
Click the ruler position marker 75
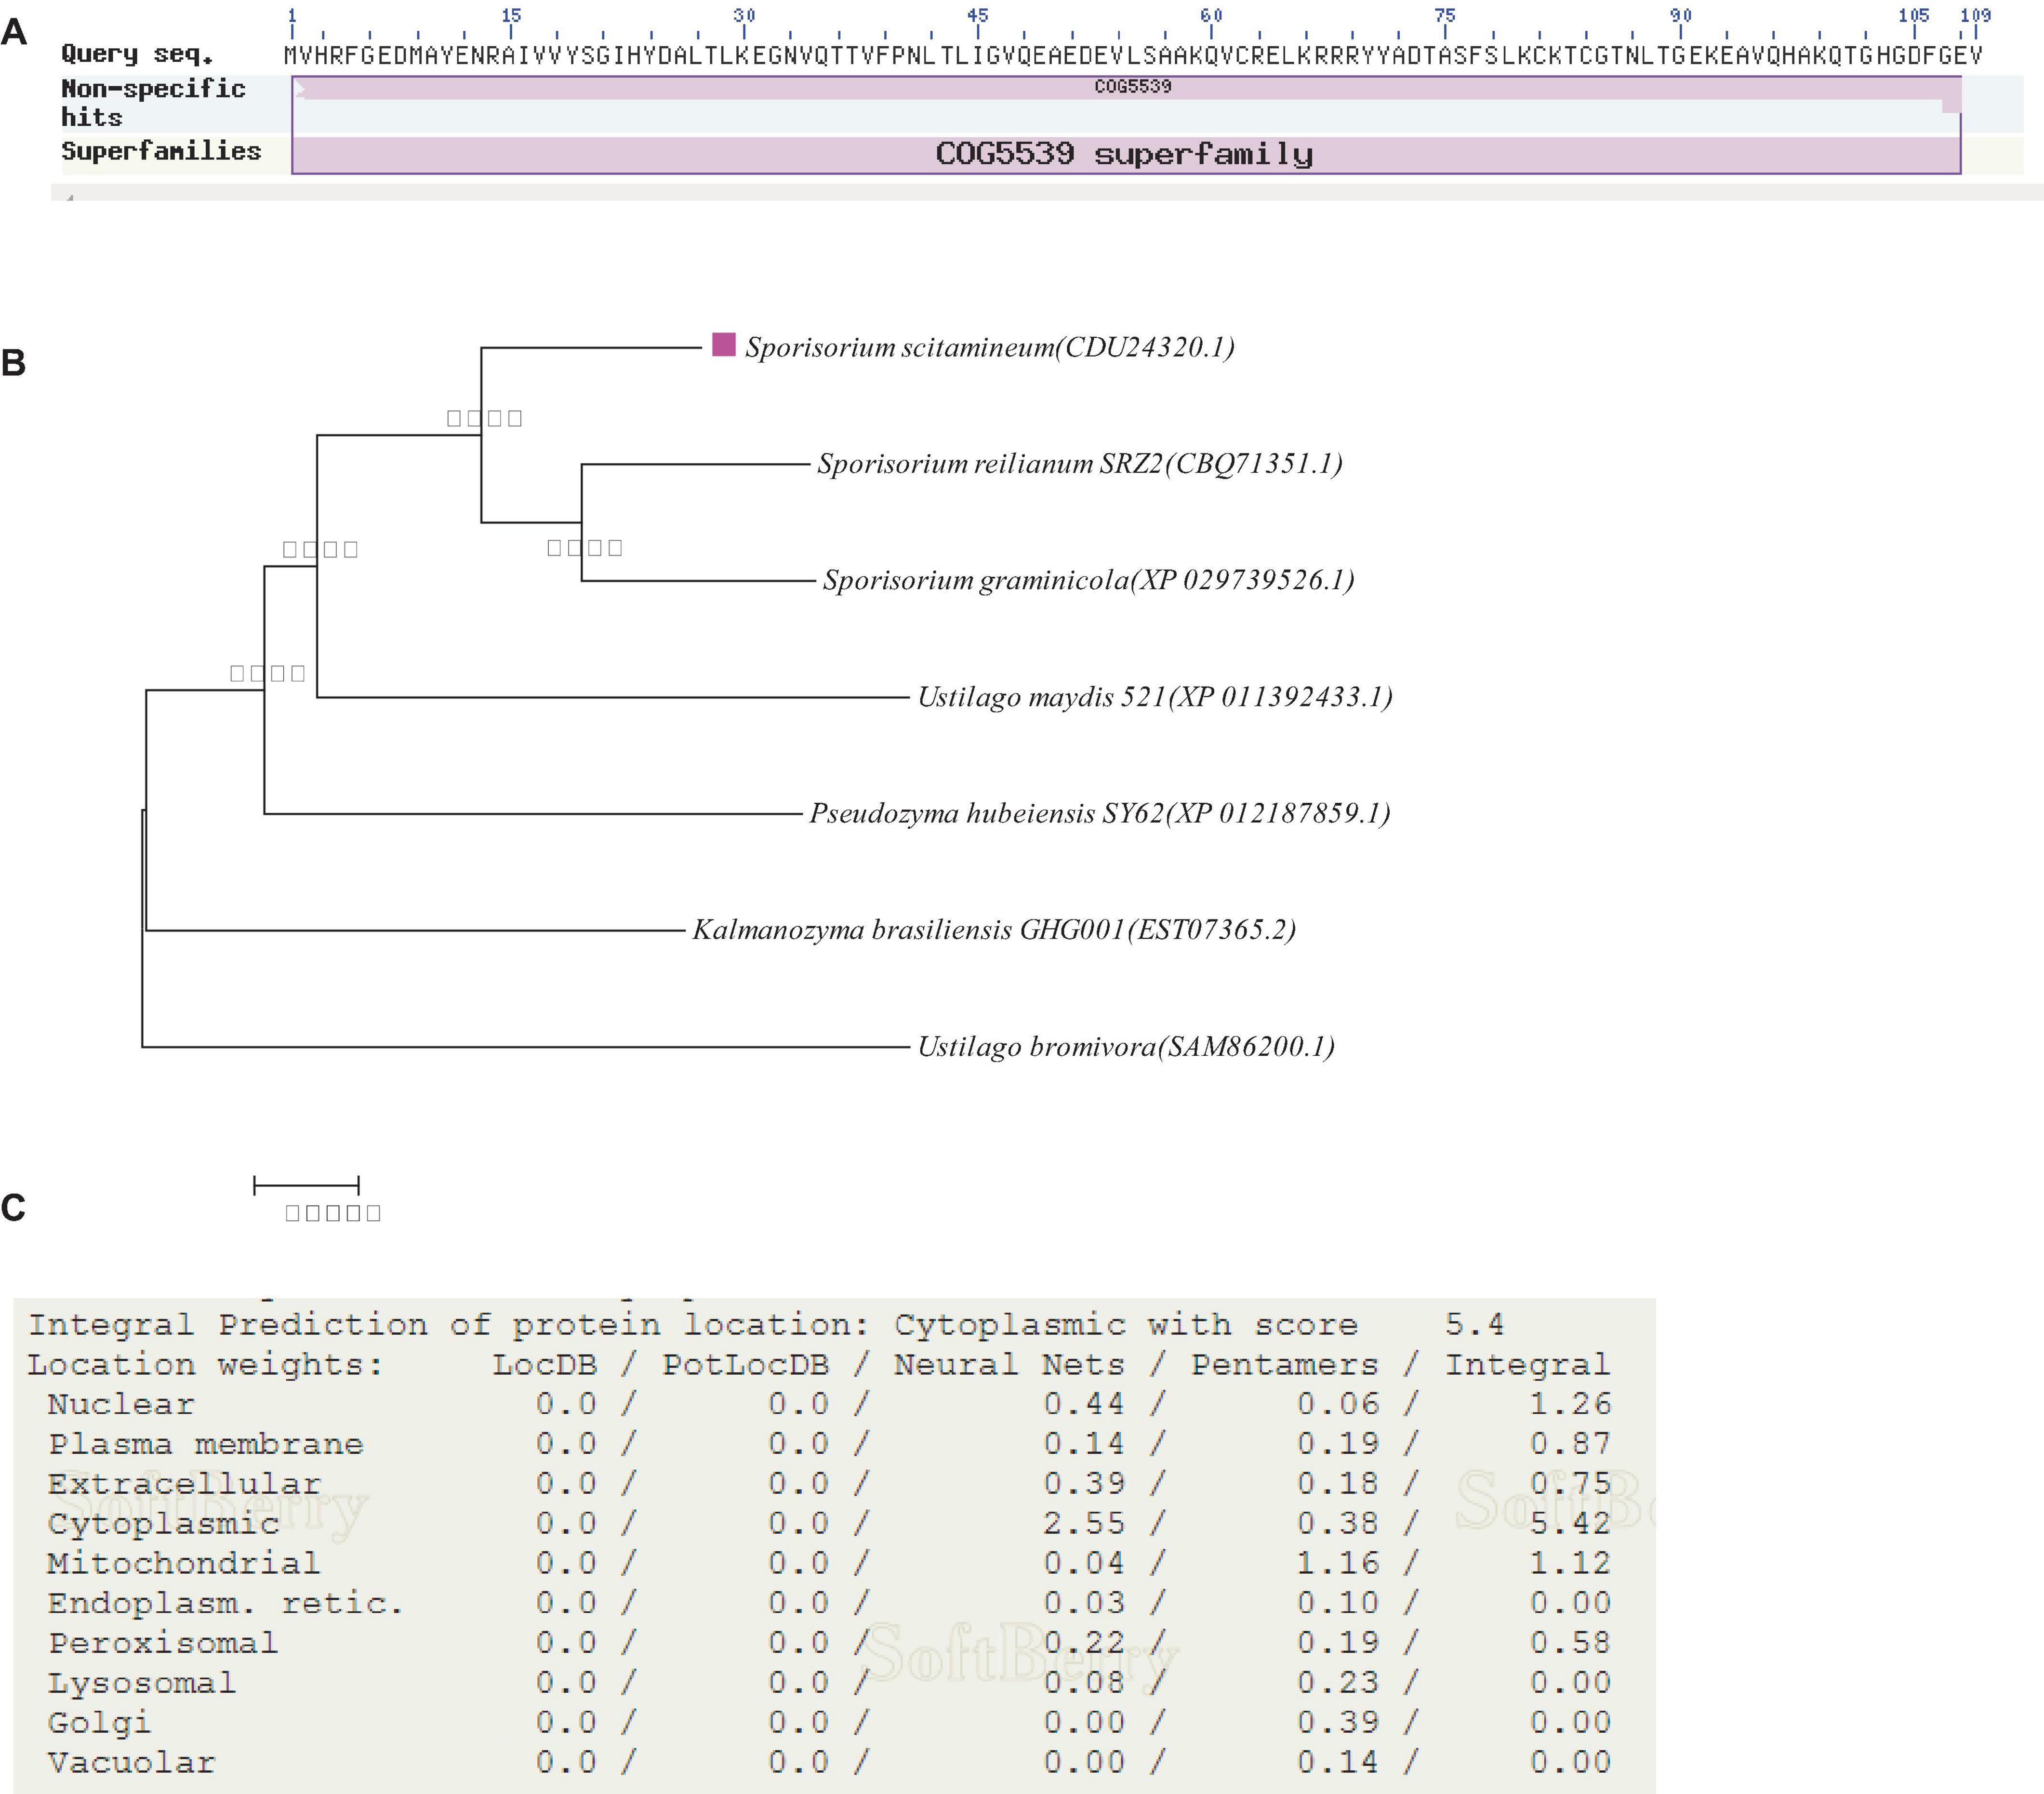1445,15
